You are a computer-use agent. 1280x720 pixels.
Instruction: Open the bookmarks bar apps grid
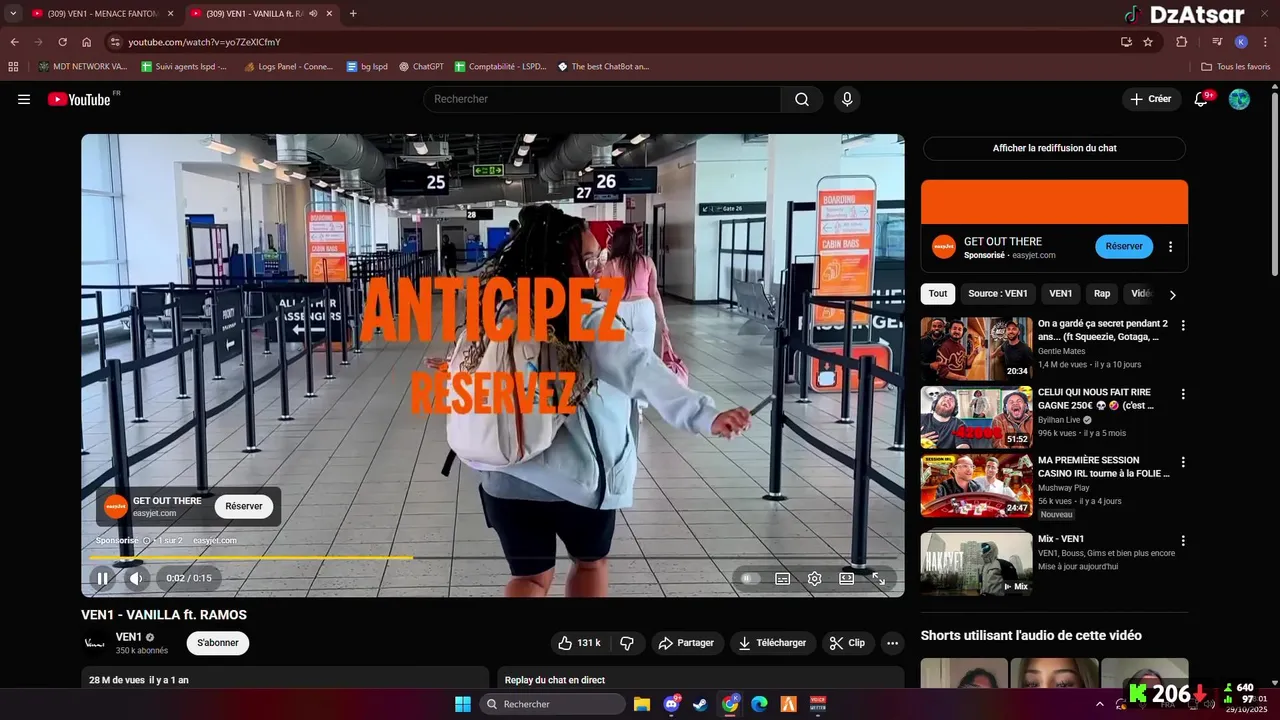click(x=13, y=67)
